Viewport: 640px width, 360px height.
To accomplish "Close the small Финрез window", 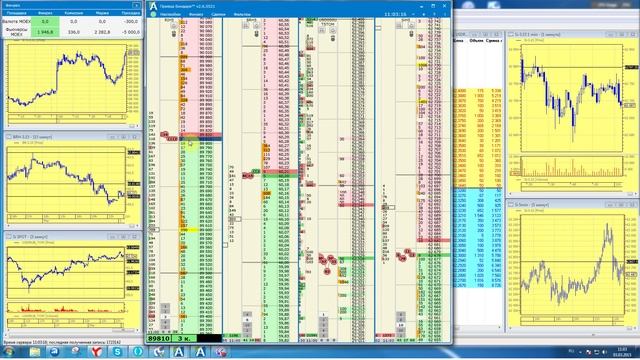I will tap(136, 5).
